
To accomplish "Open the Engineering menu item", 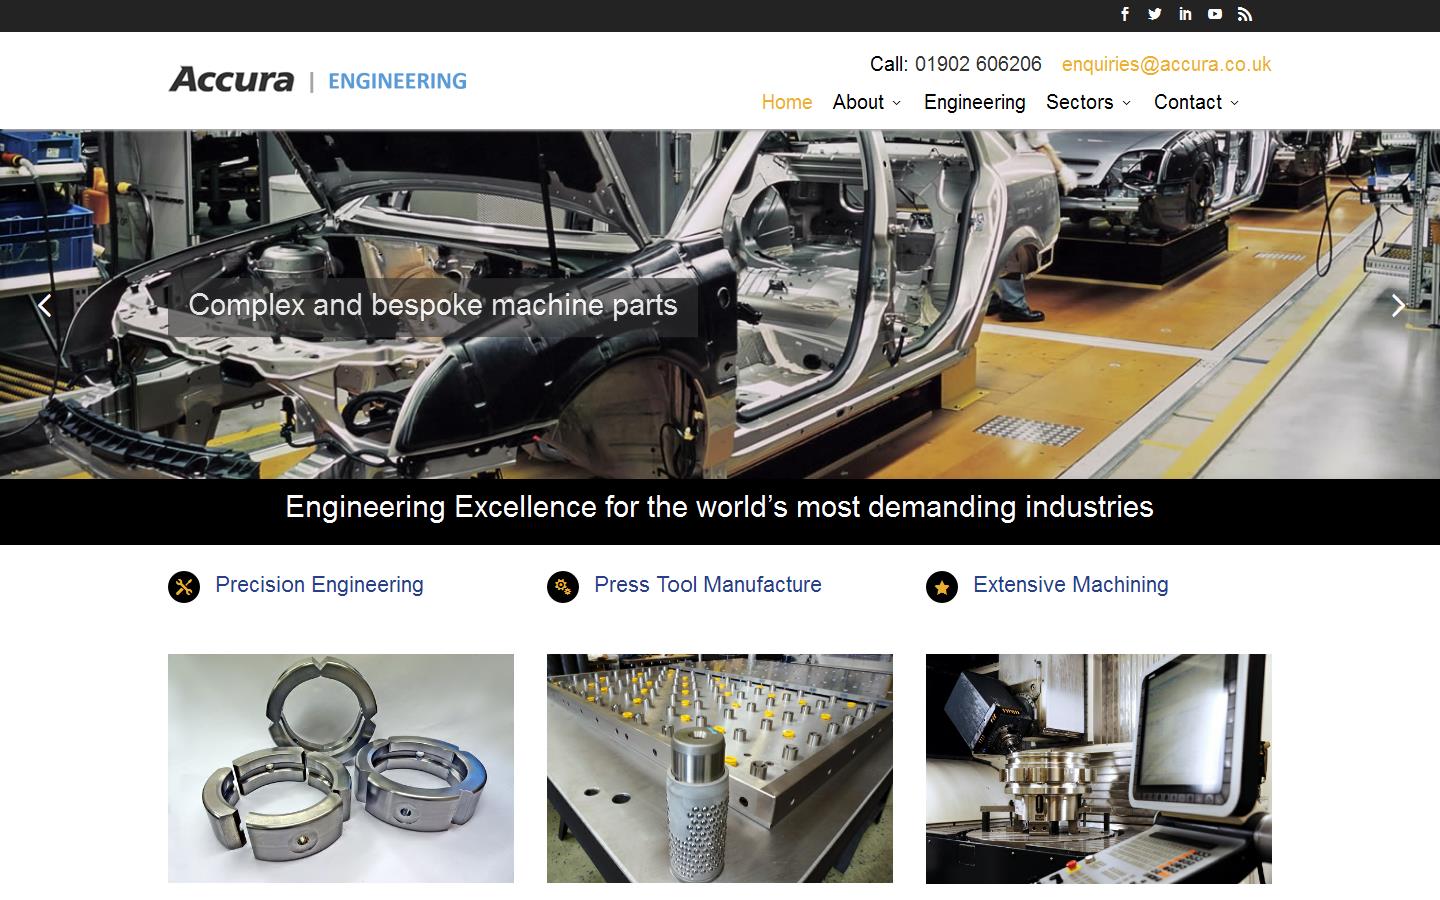I will 974,102.
